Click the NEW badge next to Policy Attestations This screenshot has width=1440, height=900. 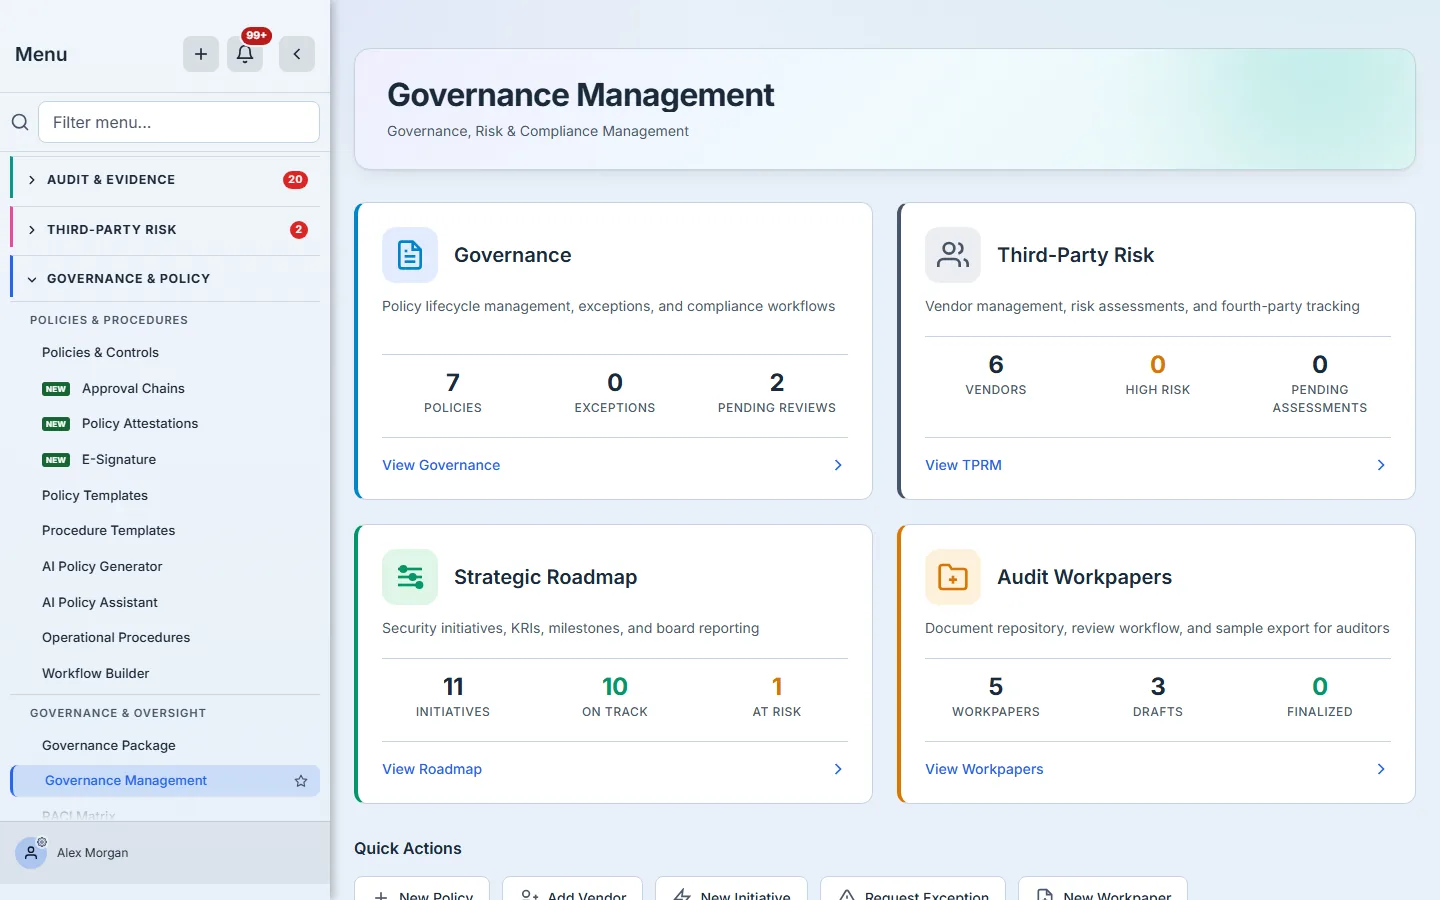(x=56, y=424)
